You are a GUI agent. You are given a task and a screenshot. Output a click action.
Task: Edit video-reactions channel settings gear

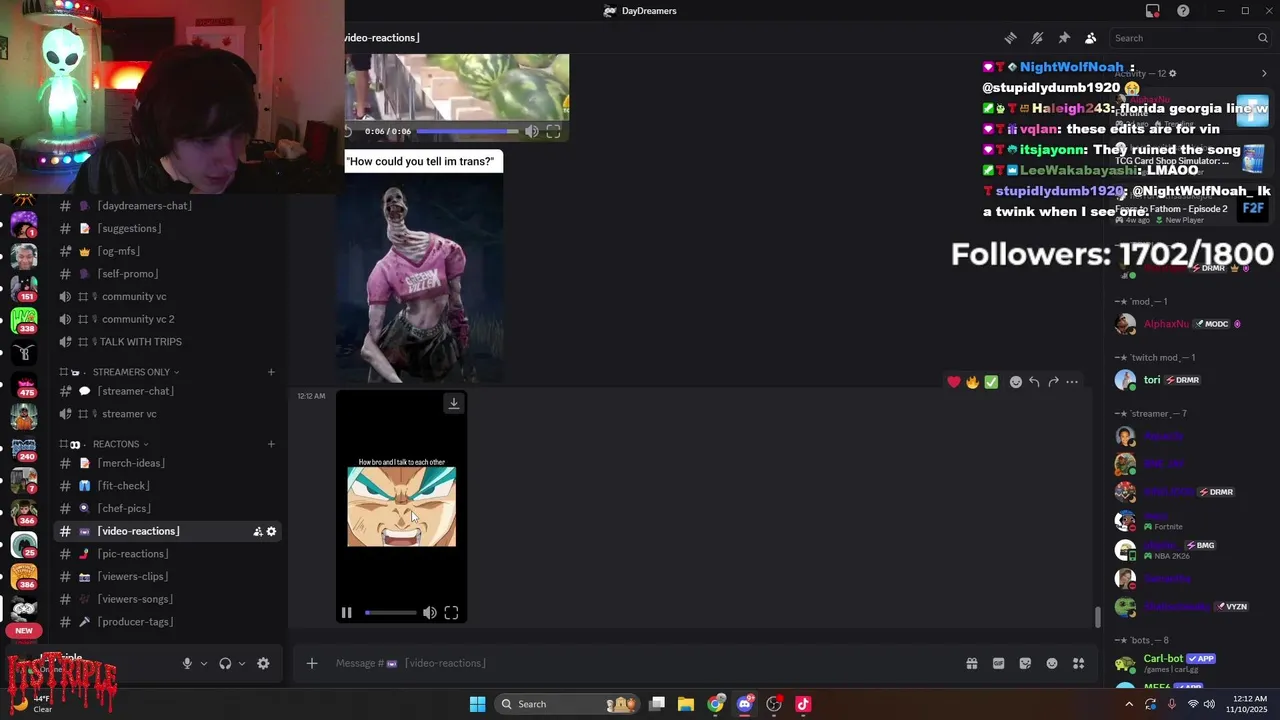(x=271, y=531)
